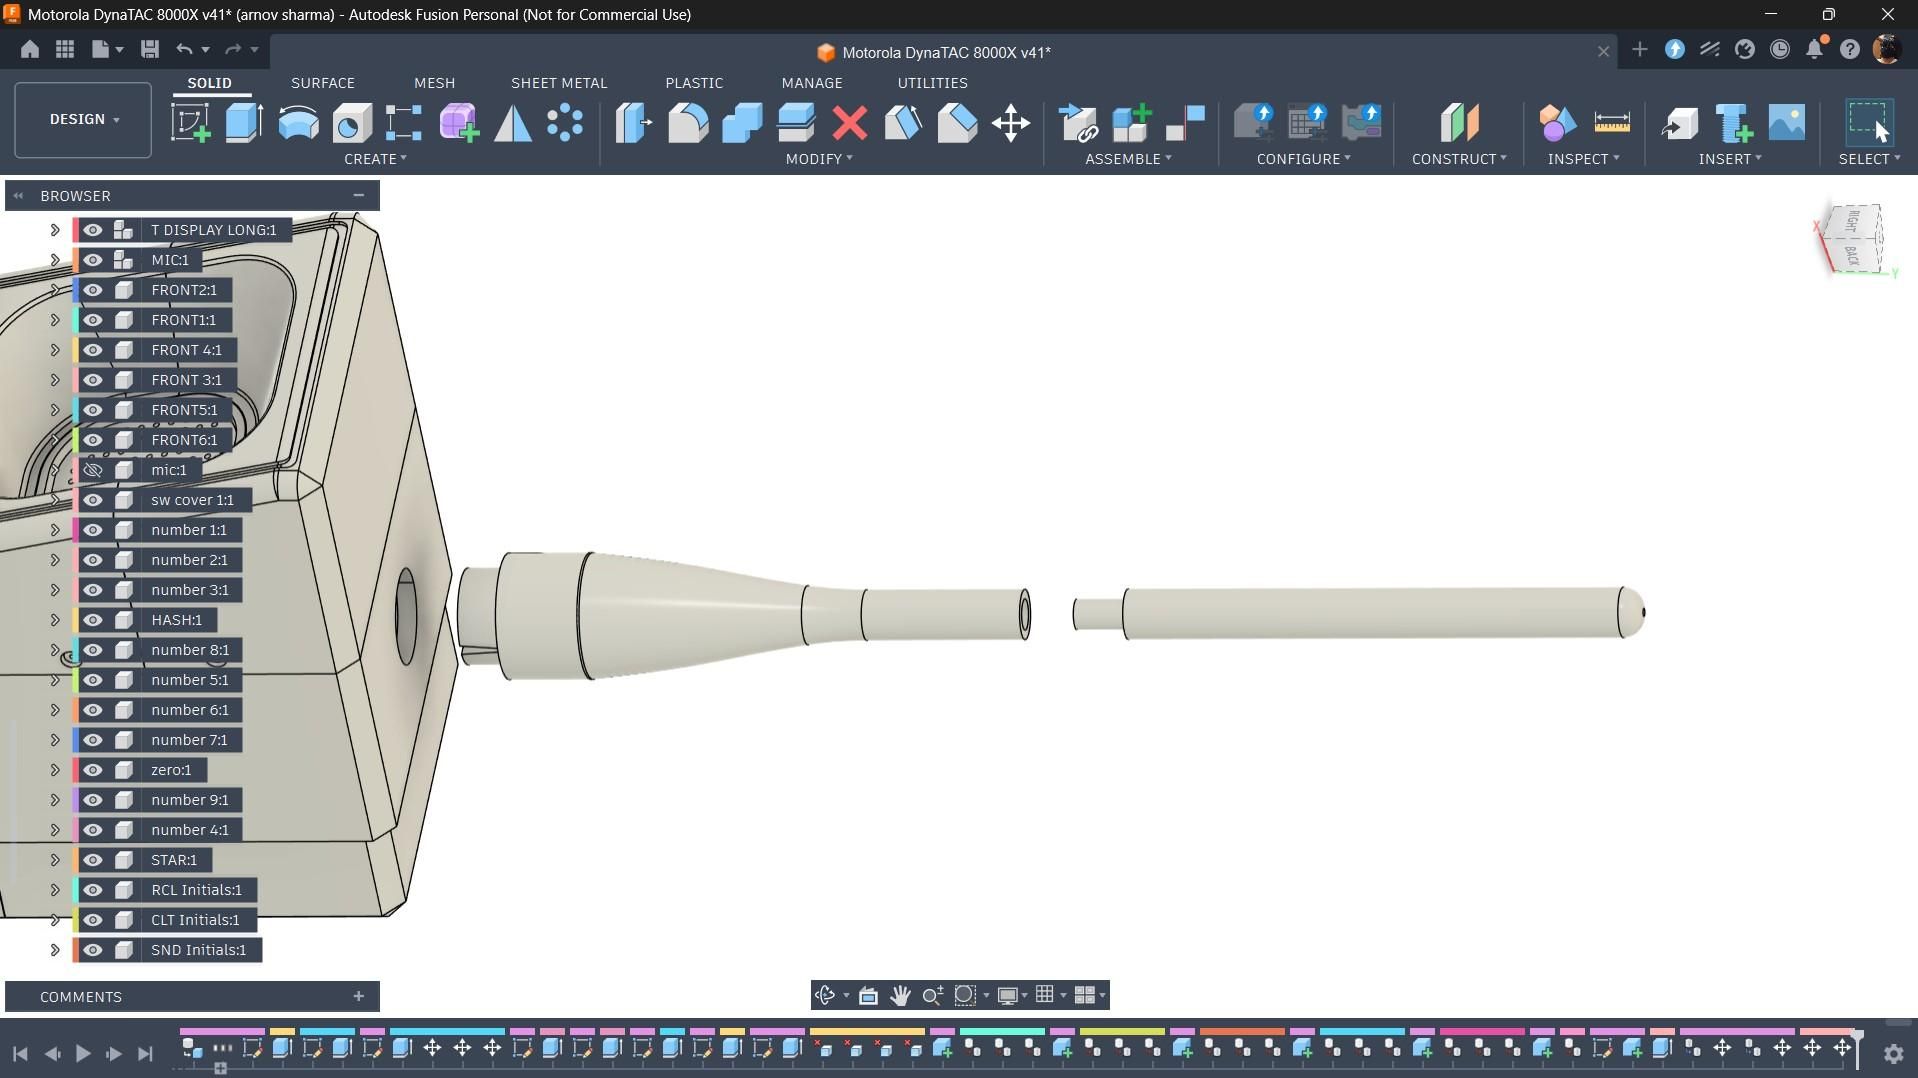Open the DESIGN workspace dropdown
The height and width of the screenshot is (1078, 1918).
[83, 119]
